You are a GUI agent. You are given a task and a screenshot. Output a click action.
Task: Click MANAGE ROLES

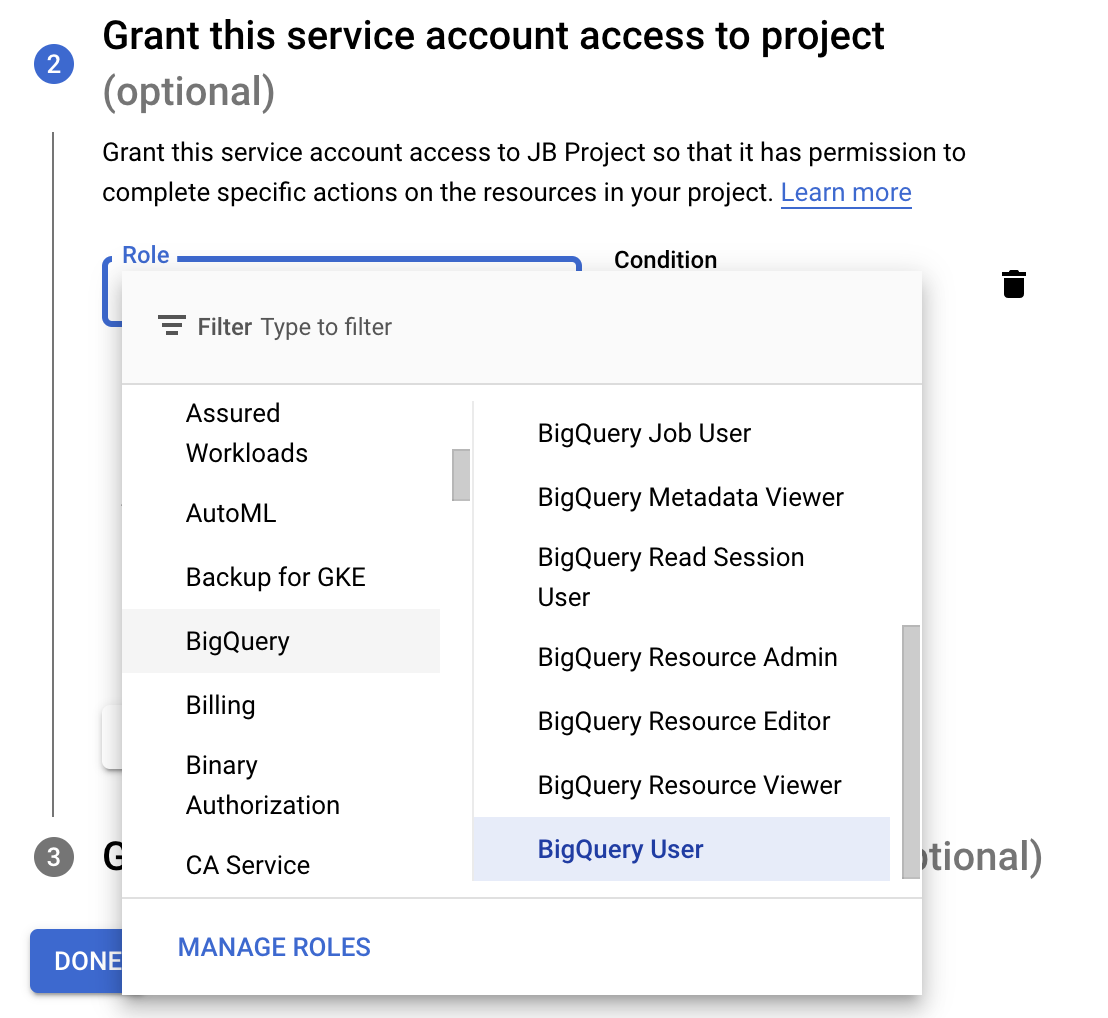pyautogui.click(x=273, y=946)
